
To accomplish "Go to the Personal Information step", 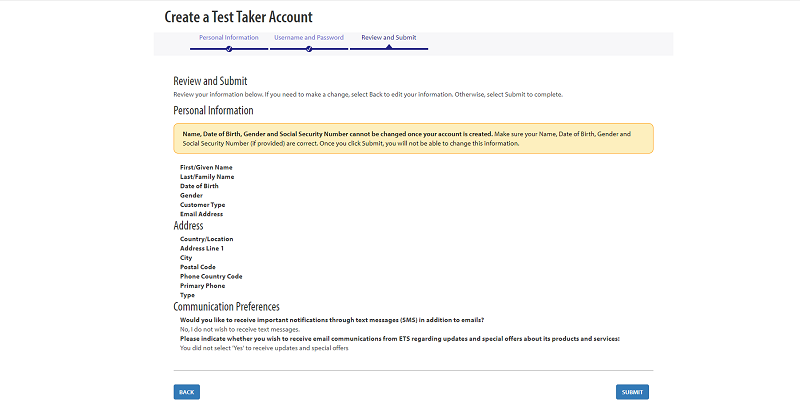I will (x=228, y=37).
